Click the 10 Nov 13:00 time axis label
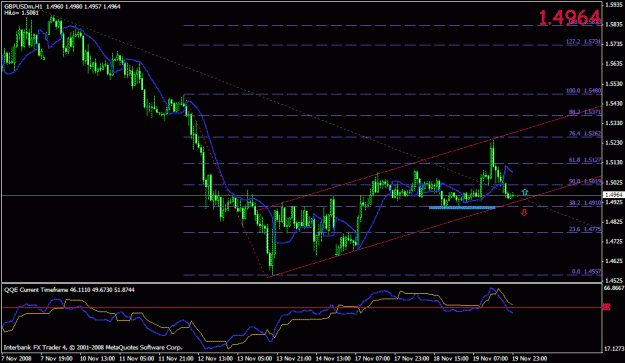625x363 pixels. point(97,358)
